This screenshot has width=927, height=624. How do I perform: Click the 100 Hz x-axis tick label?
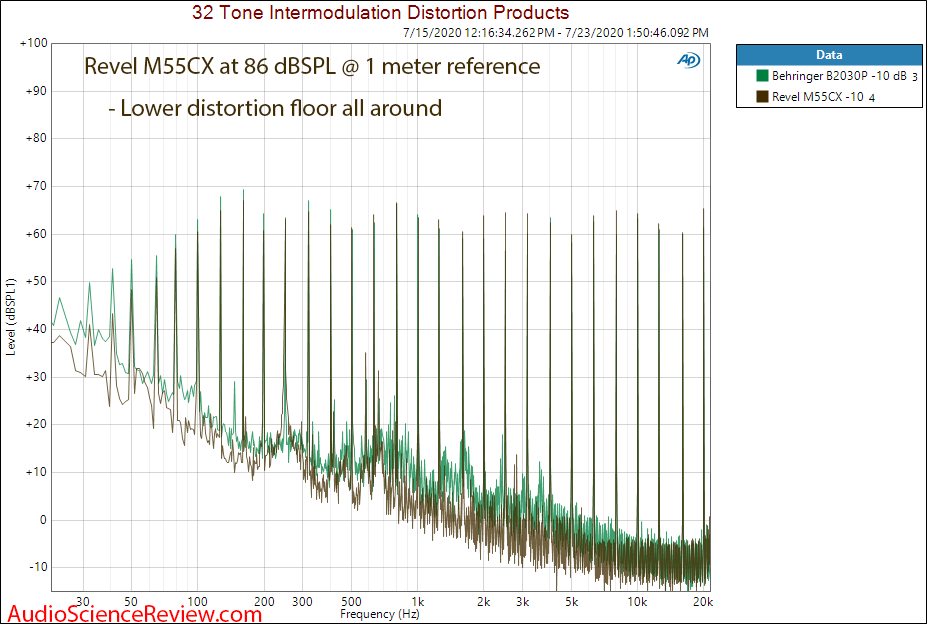197,602
